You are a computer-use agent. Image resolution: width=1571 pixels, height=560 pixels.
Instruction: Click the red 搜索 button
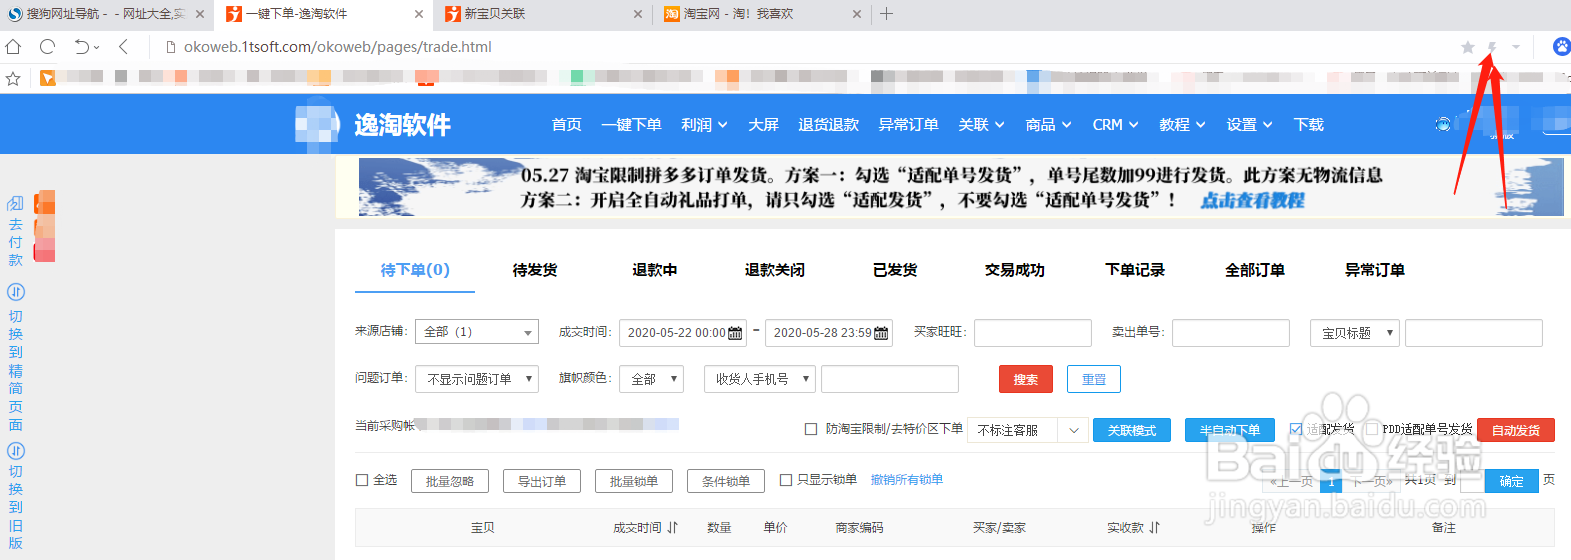coord(1026,379)
